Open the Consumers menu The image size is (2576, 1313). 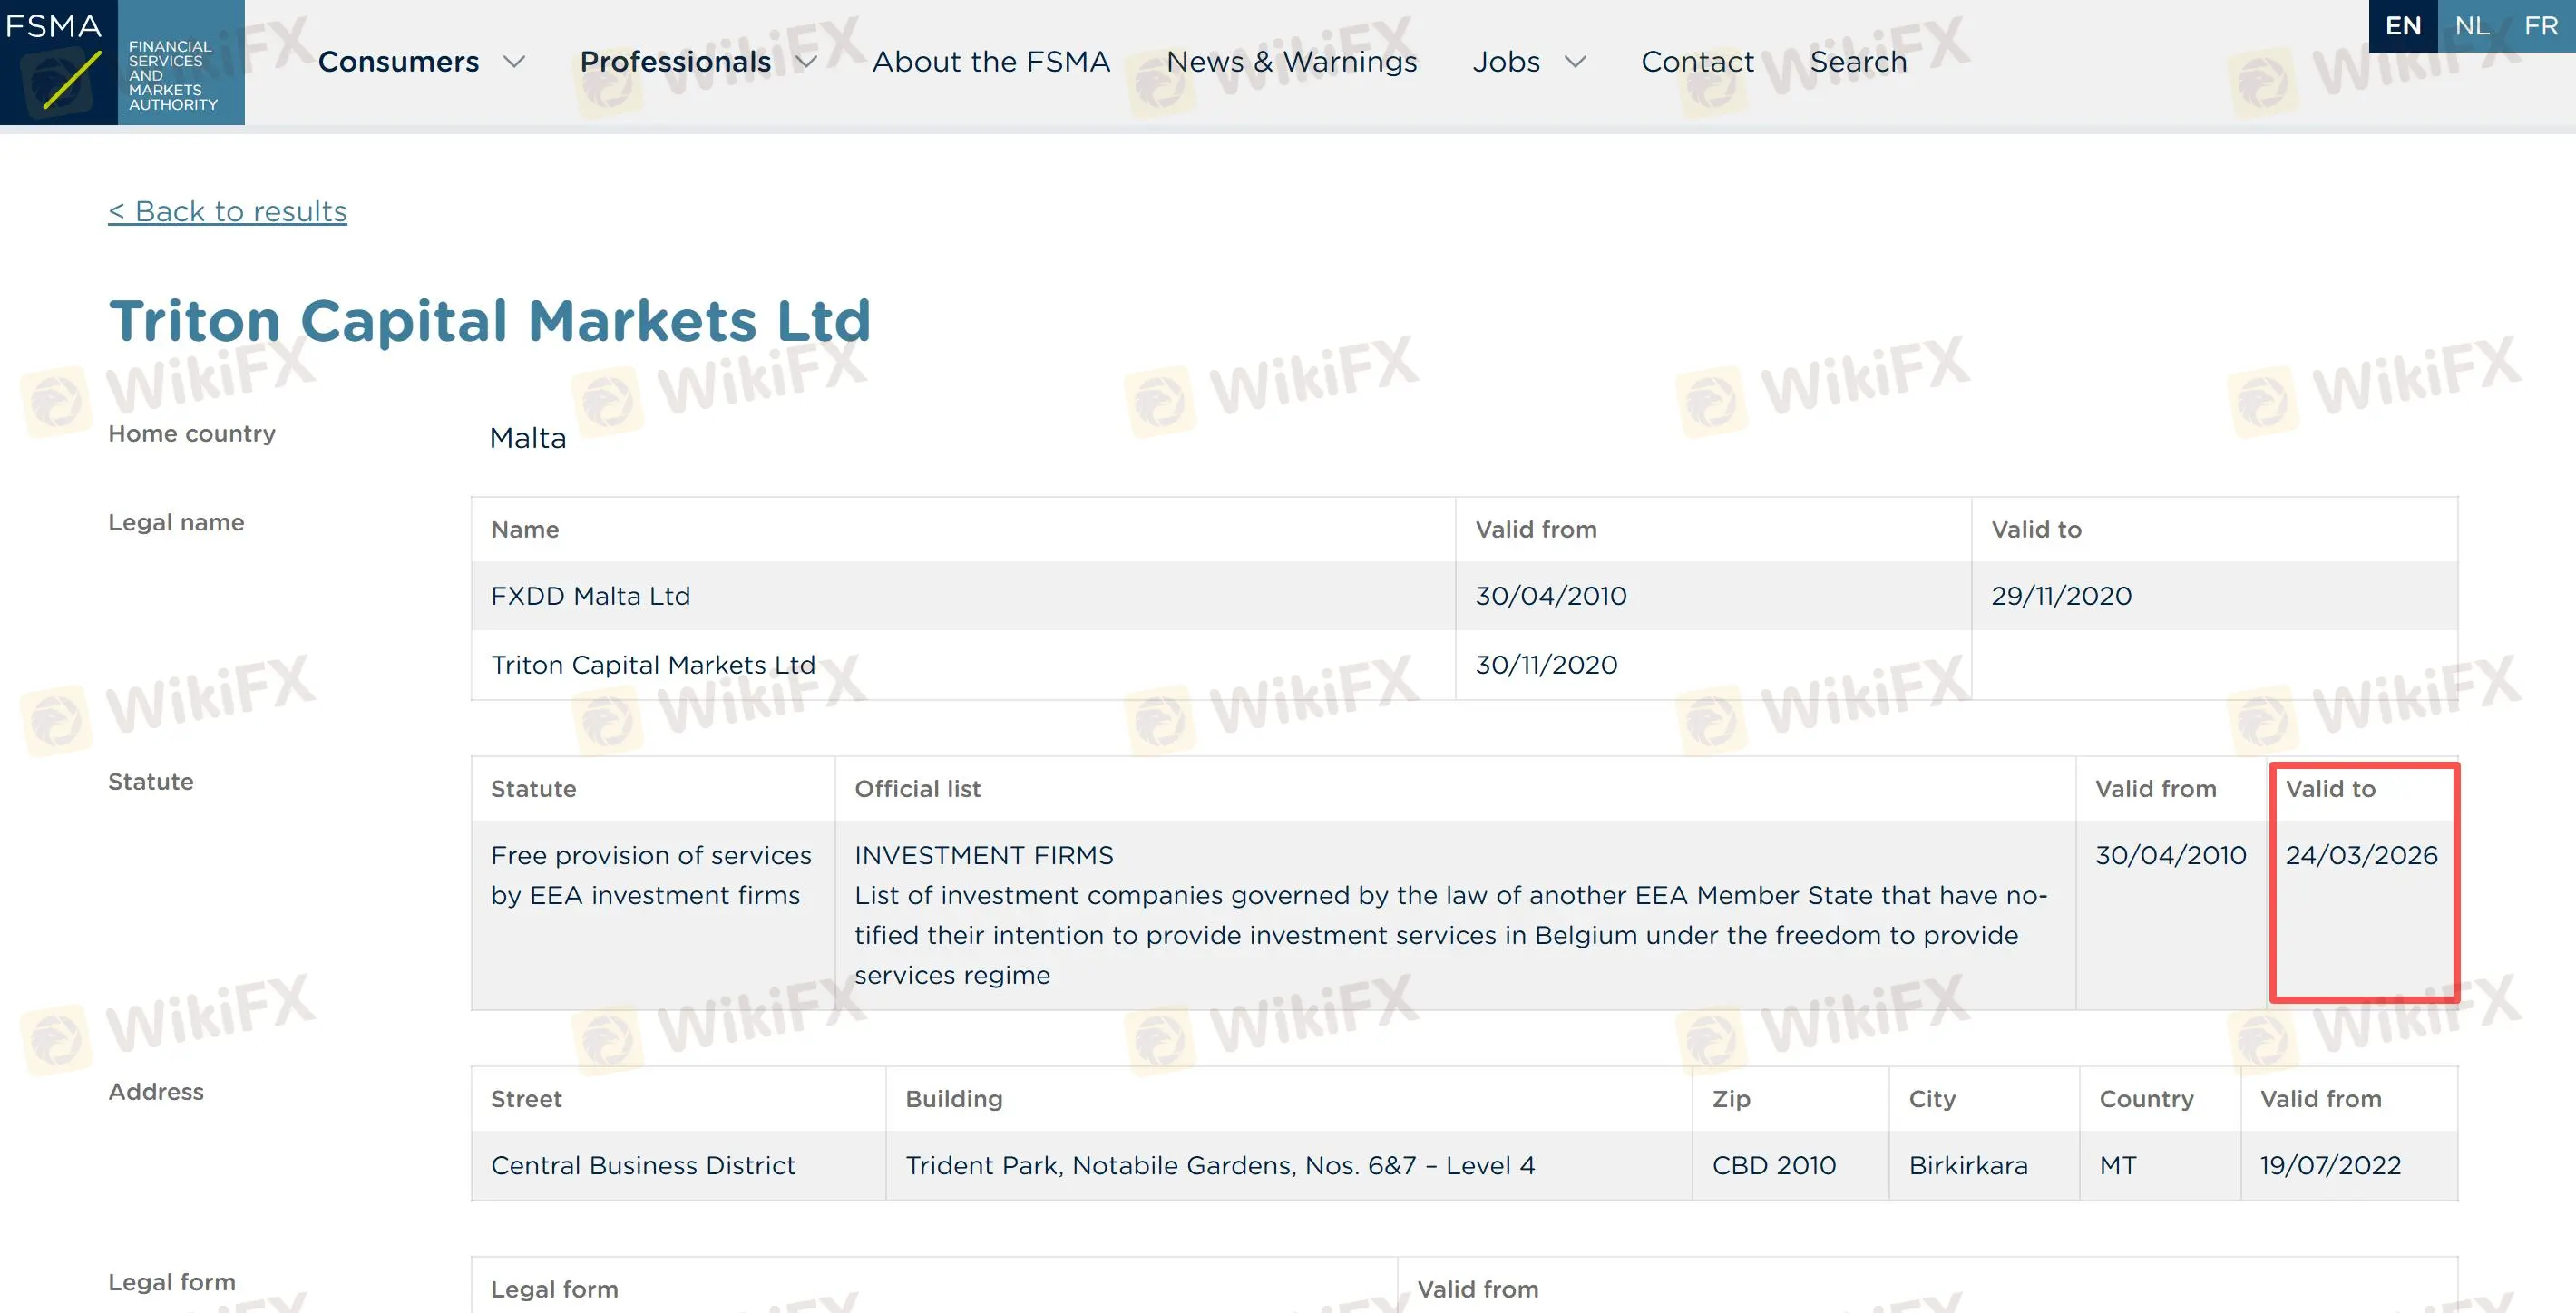pyautogui.click(x=398, y=62)
